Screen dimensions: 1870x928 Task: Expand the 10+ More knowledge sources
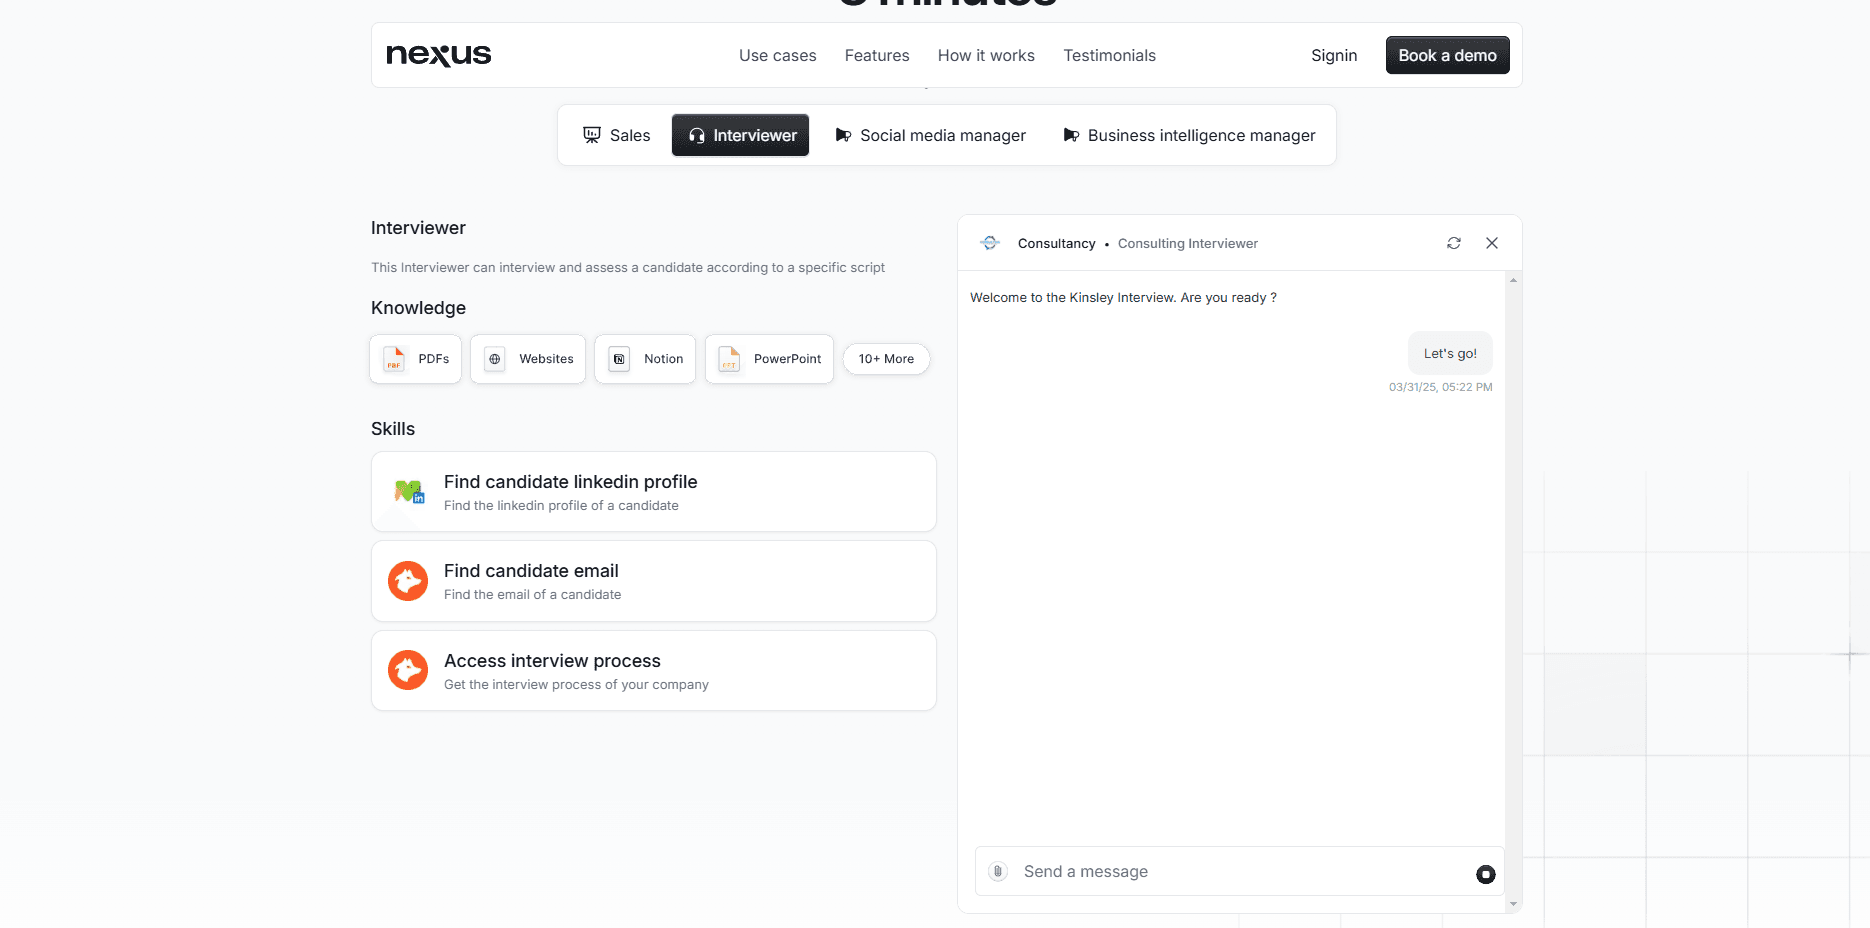pos(886,359)
